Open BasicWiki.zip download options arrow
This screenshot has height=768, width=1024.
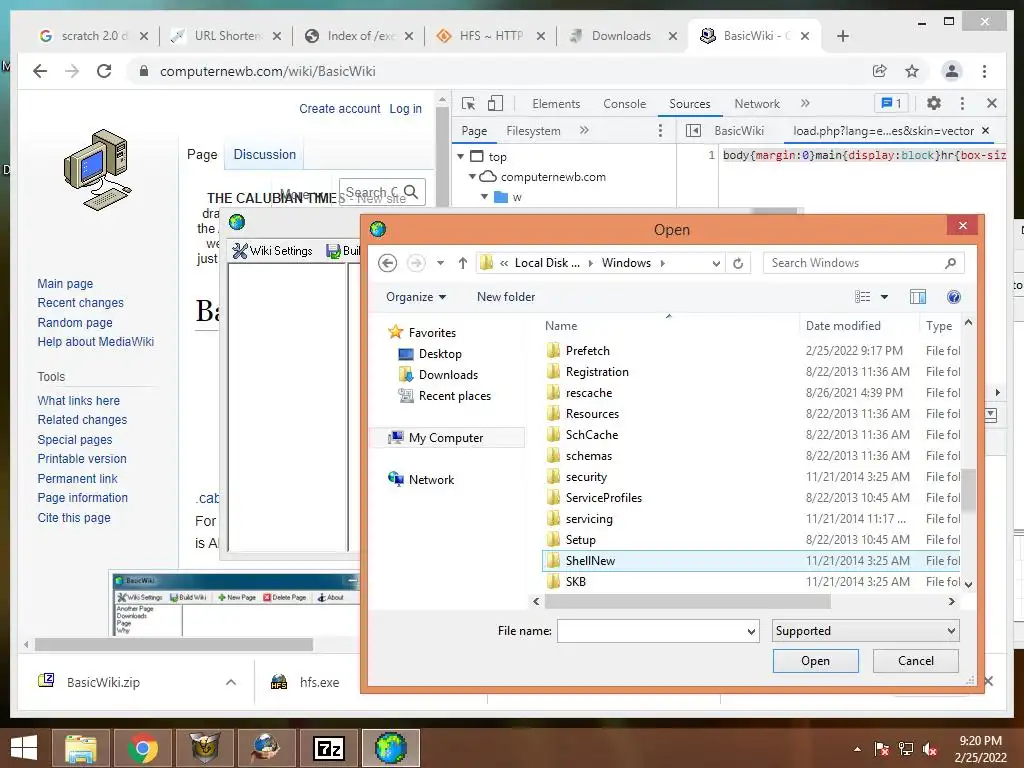(231, 682)
